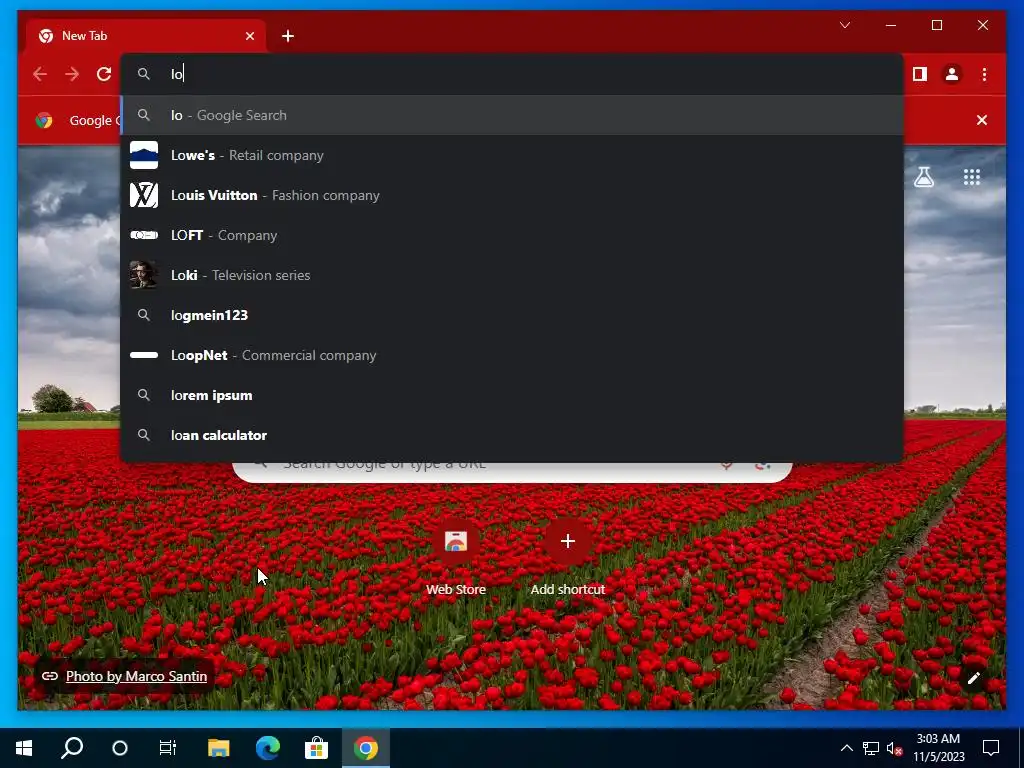1024x768 pixels.
Task: Select 'lo - Google Search' suggestion
Action: click(x=513, y=115)
